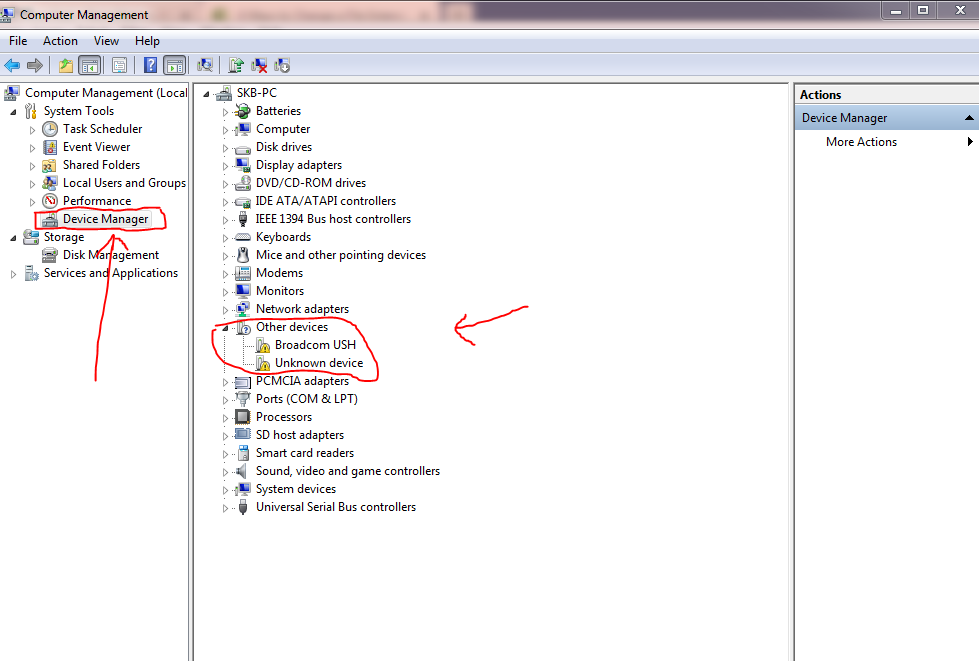Image resolution: width=979 pixels, height=661 pixels.
Task: Select the SKB-PC computer node
Action: [256, 92]
